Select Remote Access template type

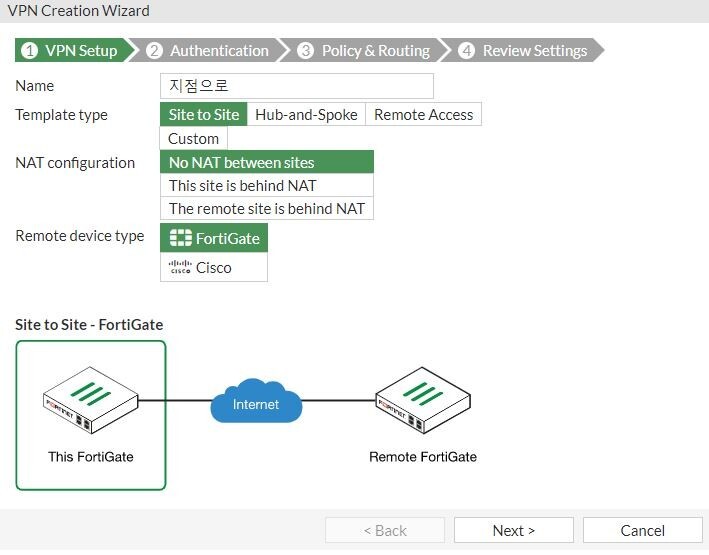(x=423, y=114)
